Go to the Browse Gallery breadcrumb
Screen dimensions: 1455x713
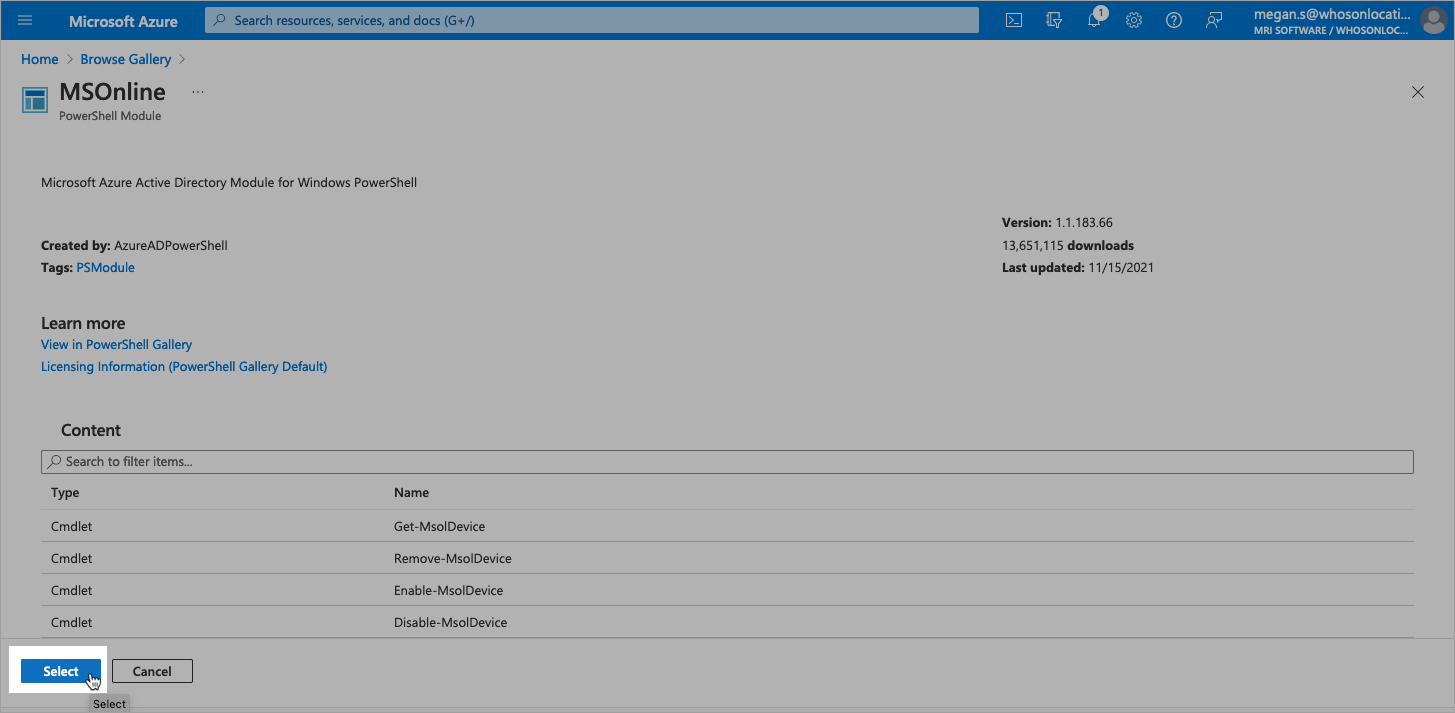(126, 59)
